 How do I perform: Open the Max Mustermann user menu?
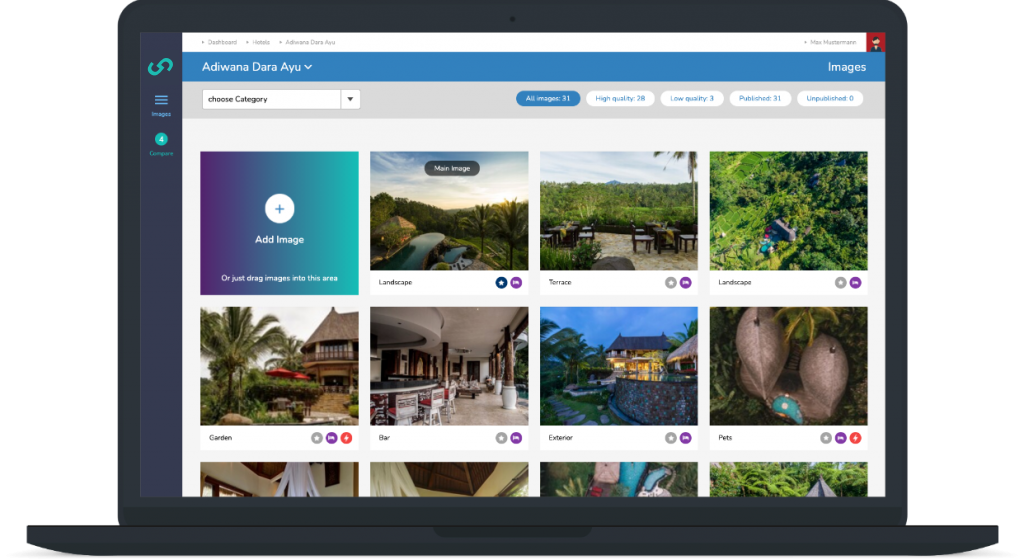[832, 42]
